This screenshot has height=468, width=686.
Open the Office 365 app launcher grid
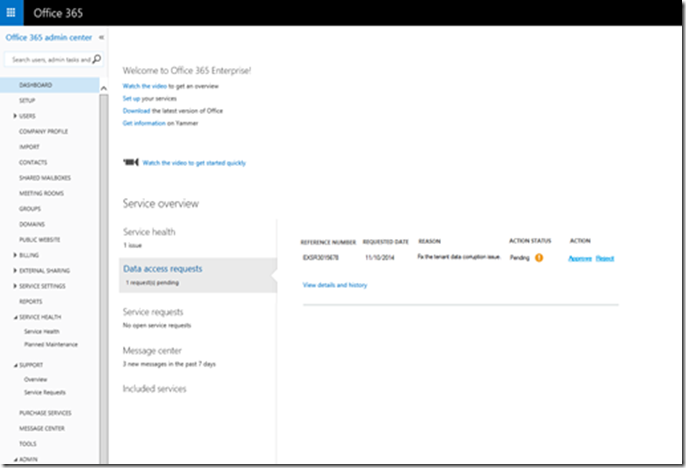click(x=11, y=13)
